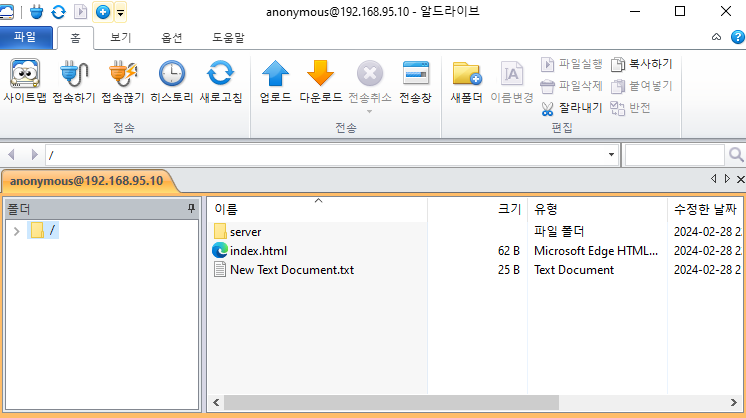Image resolution: width=746 pixels, height=418 pixels.
Task: Switch to the 옵션 ribbon tab
Action: pyautogui.click(x=172, y=38)
